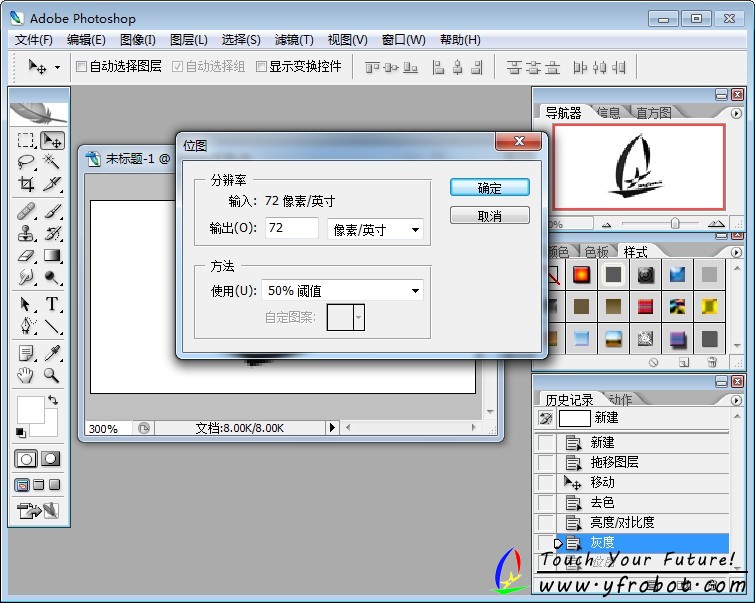Click the 输出(O) resolution input field
This screenshot has height=603, width=755.
pyautogui.click(x=292, y=228)
